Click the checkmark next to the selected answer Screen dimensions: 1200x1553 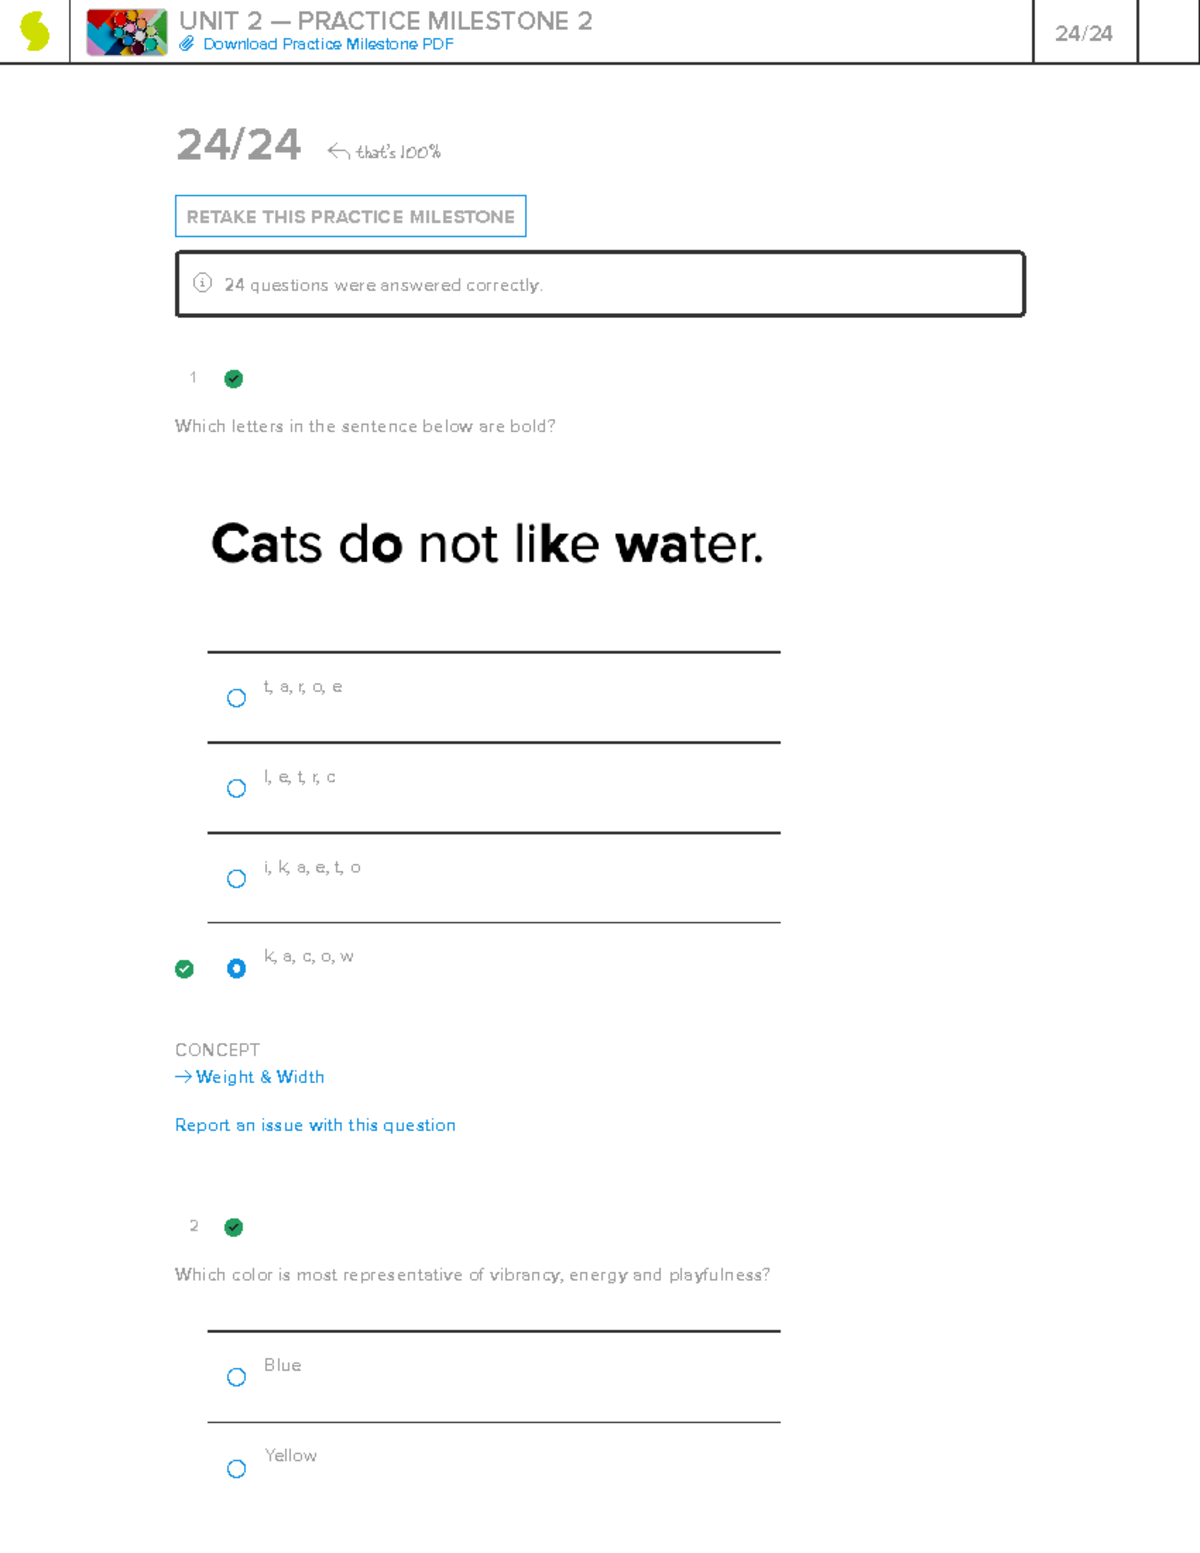click(184, 968)
